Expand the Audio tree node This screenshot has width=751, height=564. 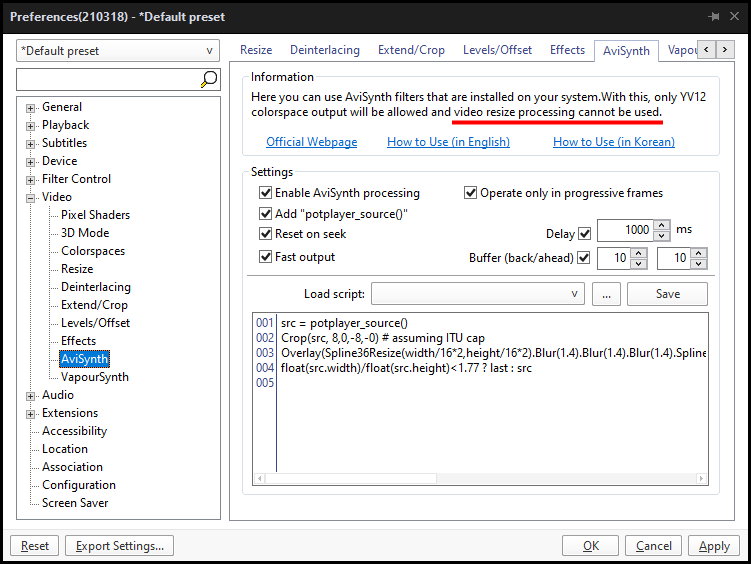coord(30,396)
